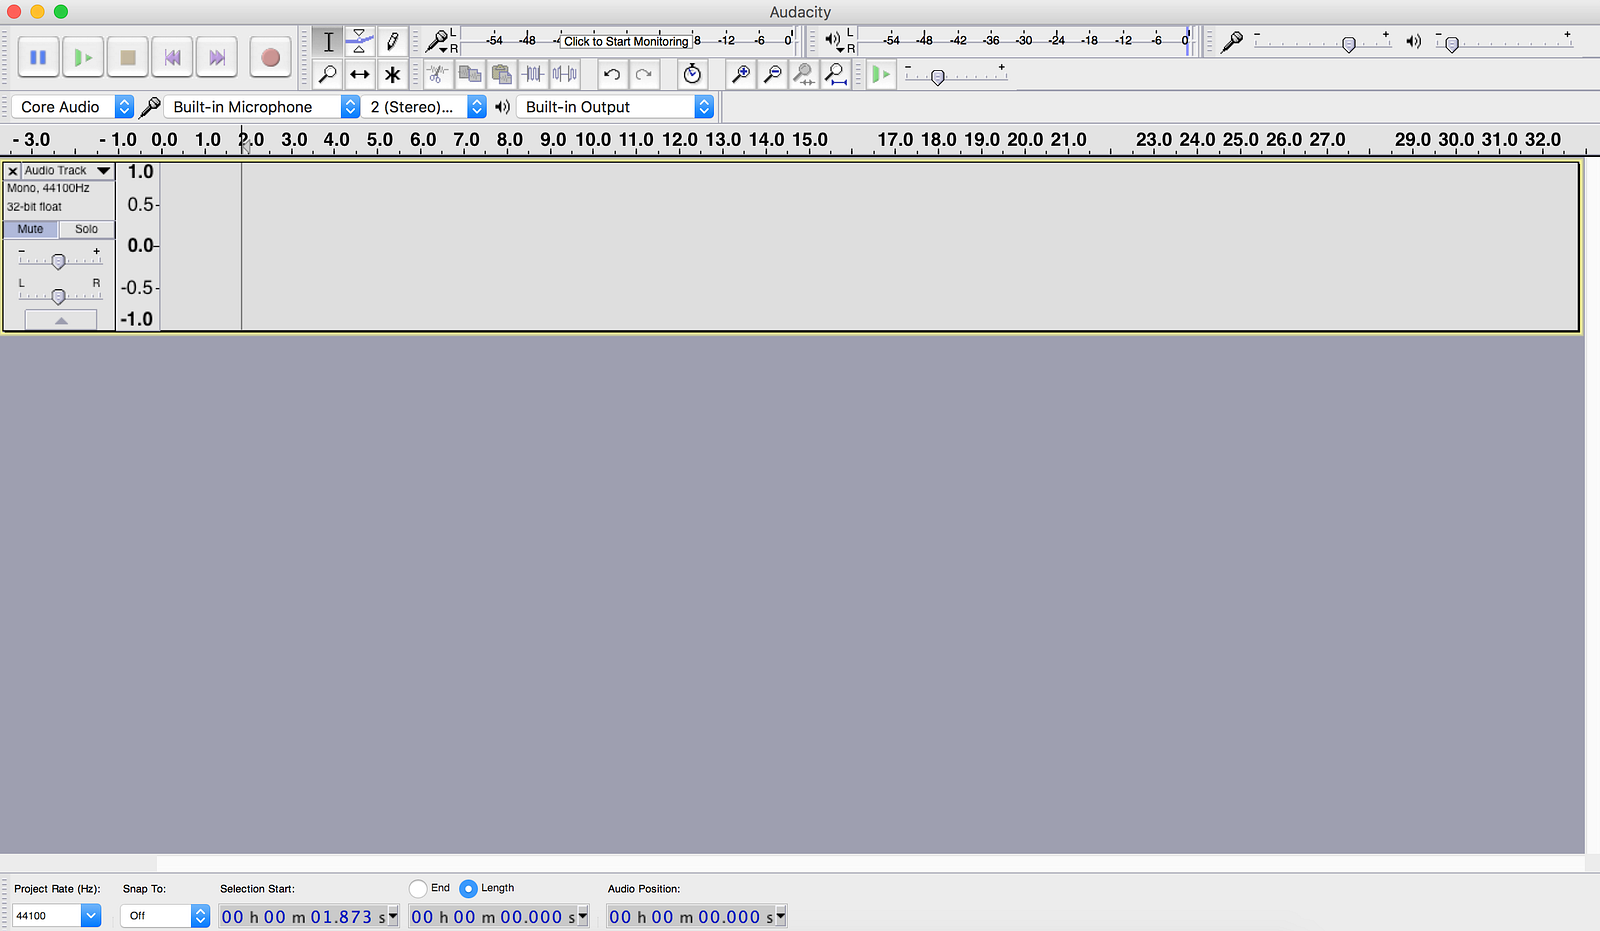The image size is (1600, 931).
Task: Click the speaker icon beside the playback slider
Action: tap(1413, 42)
